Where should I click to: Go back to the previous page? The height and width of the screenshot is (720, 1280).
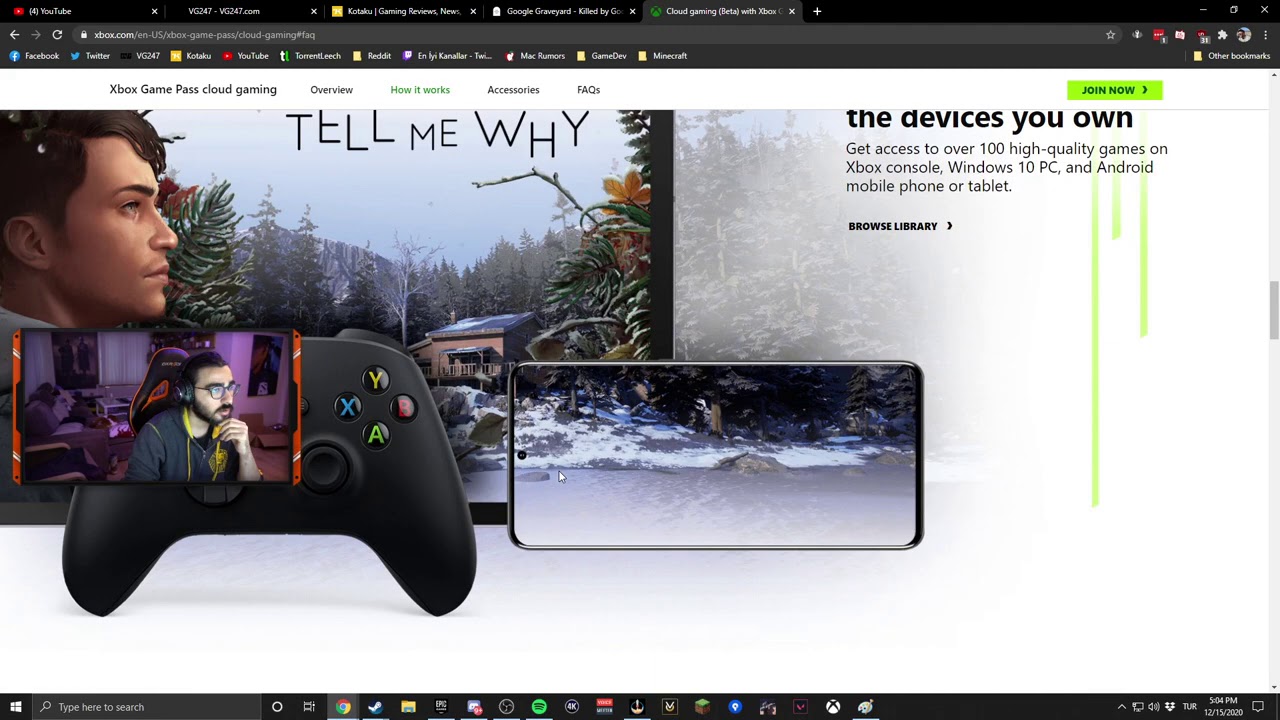pos(14,35)
